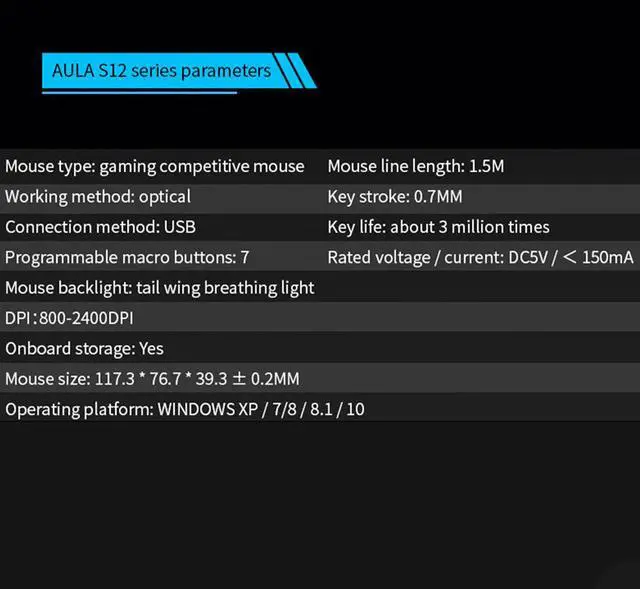Click the Key stroke 0.7MM entry
Screen dimensions: 640x589
point(395,196)
